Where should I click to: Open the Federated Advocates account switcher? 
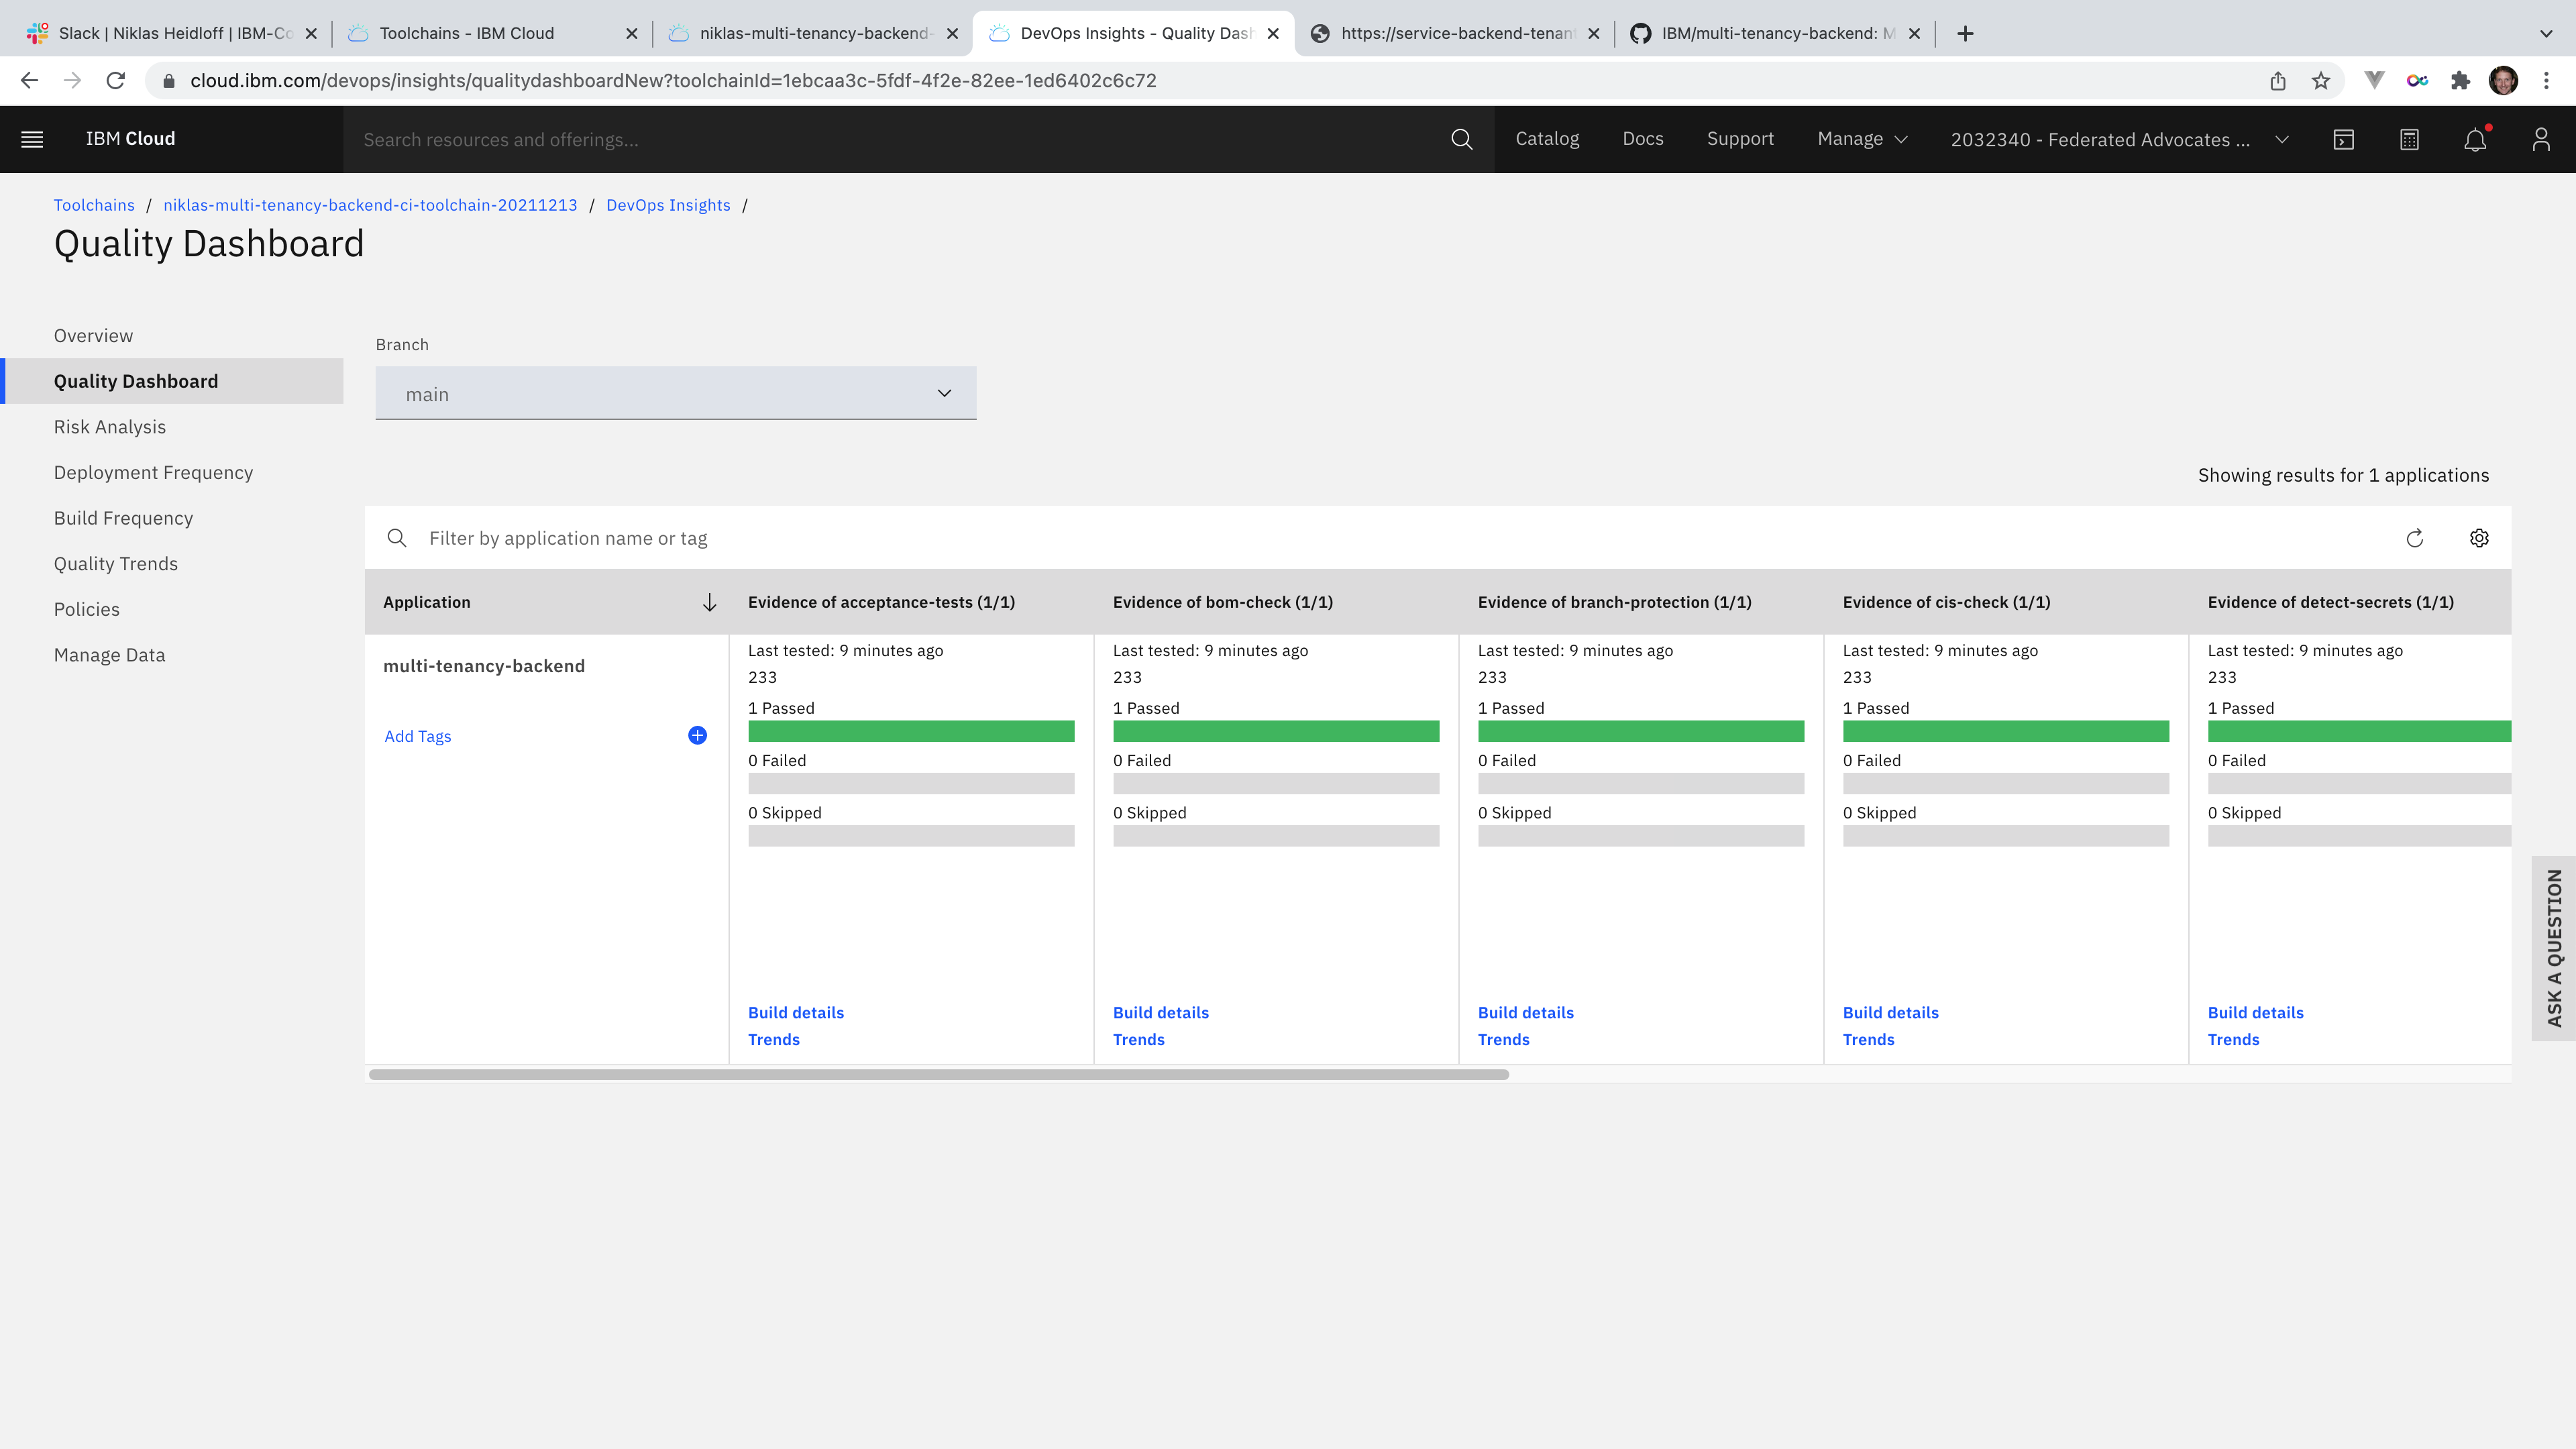pyautogui.click(x=2118, y=139)
